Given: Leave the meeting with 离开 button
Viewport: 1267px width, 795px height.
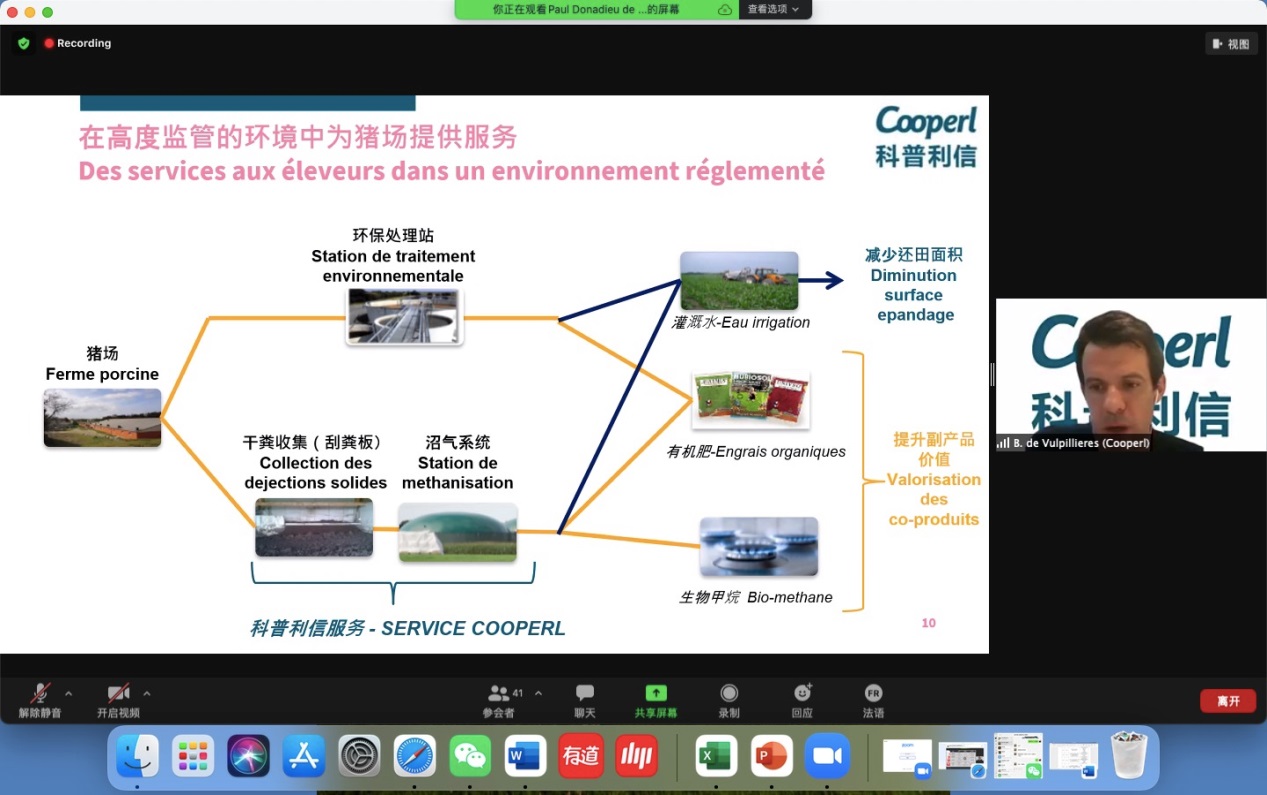Looking at the screenshot, I should coord(1228,701).
